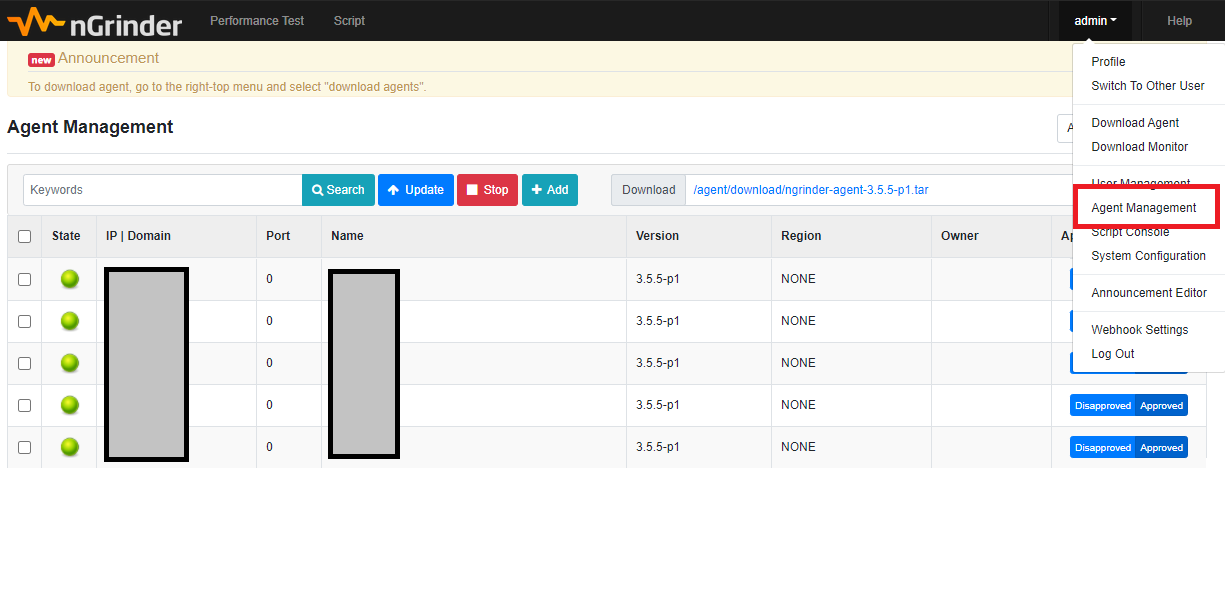
Task: Log Out of the admin account
Action: click(1112, 354)
